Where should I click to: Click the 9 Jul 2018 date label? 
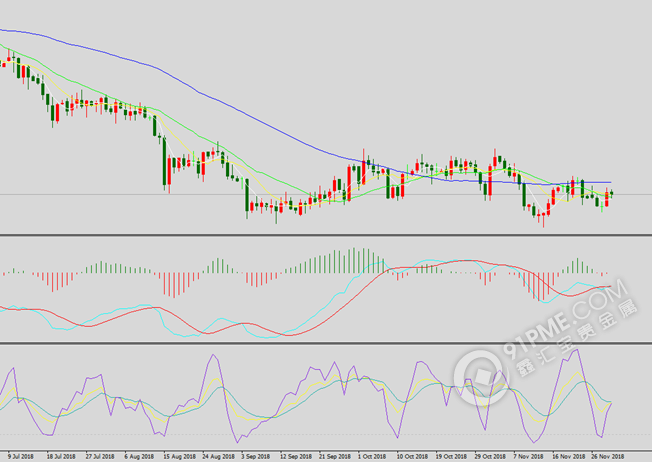pyautogui.click(x=20, y=454)
